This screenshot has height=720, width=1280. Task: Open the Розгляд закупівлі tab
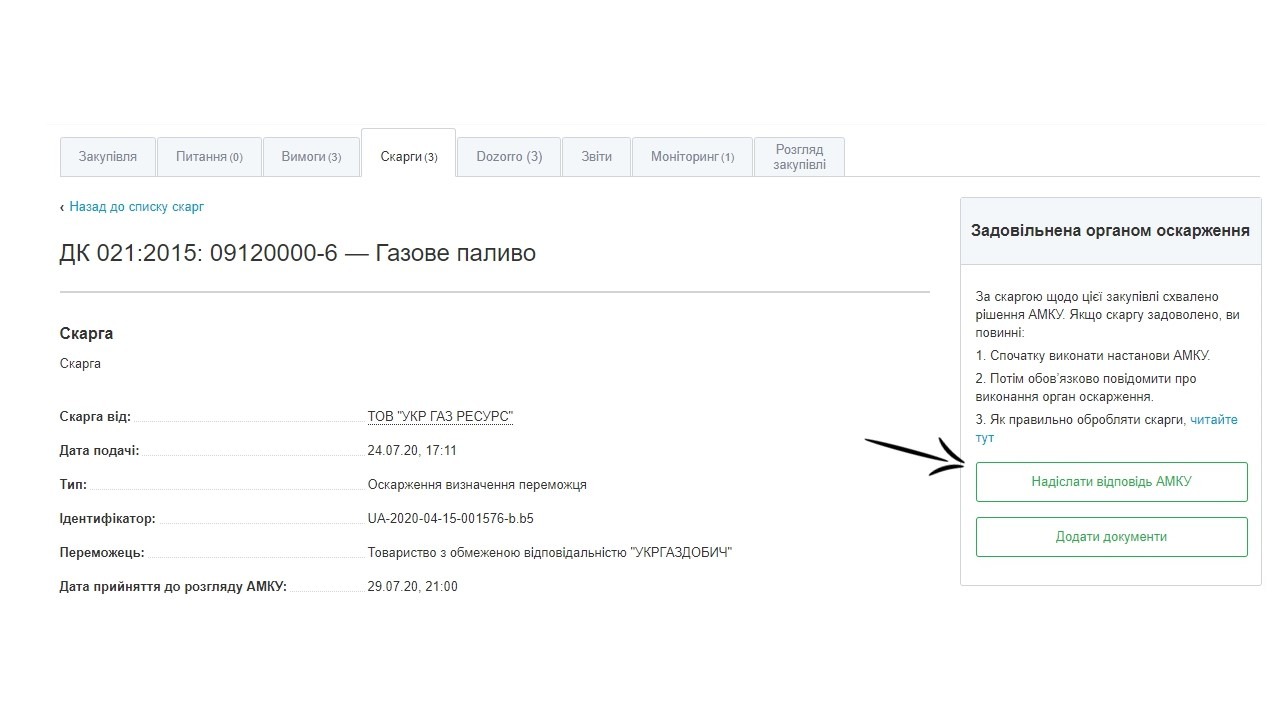(x=799, y=157)
